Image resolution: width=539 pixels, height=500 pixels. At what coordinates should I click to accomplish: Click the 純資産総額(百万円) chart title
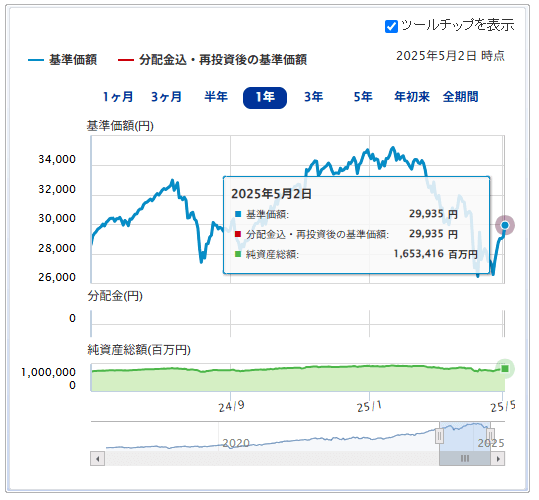pyautogui.click(x=139, y=350)
